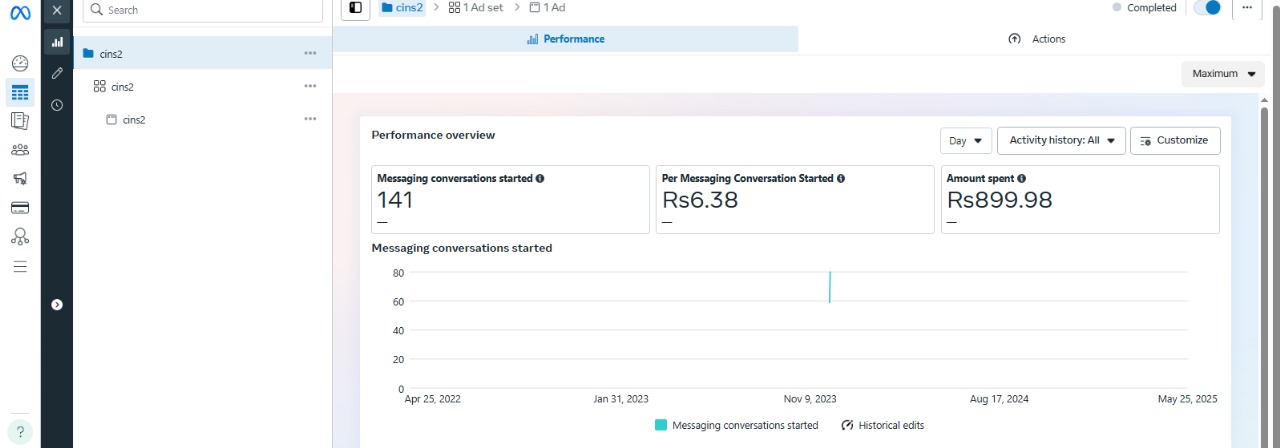Toggle the side panel layout button
The image size is (1280, 448).
356,8
